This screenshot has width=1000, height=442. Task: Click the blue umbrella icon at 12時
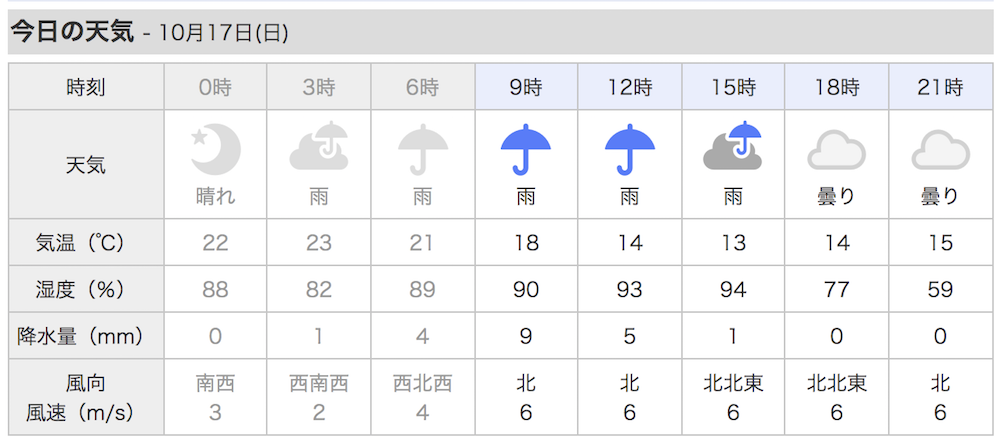point(629,150)
